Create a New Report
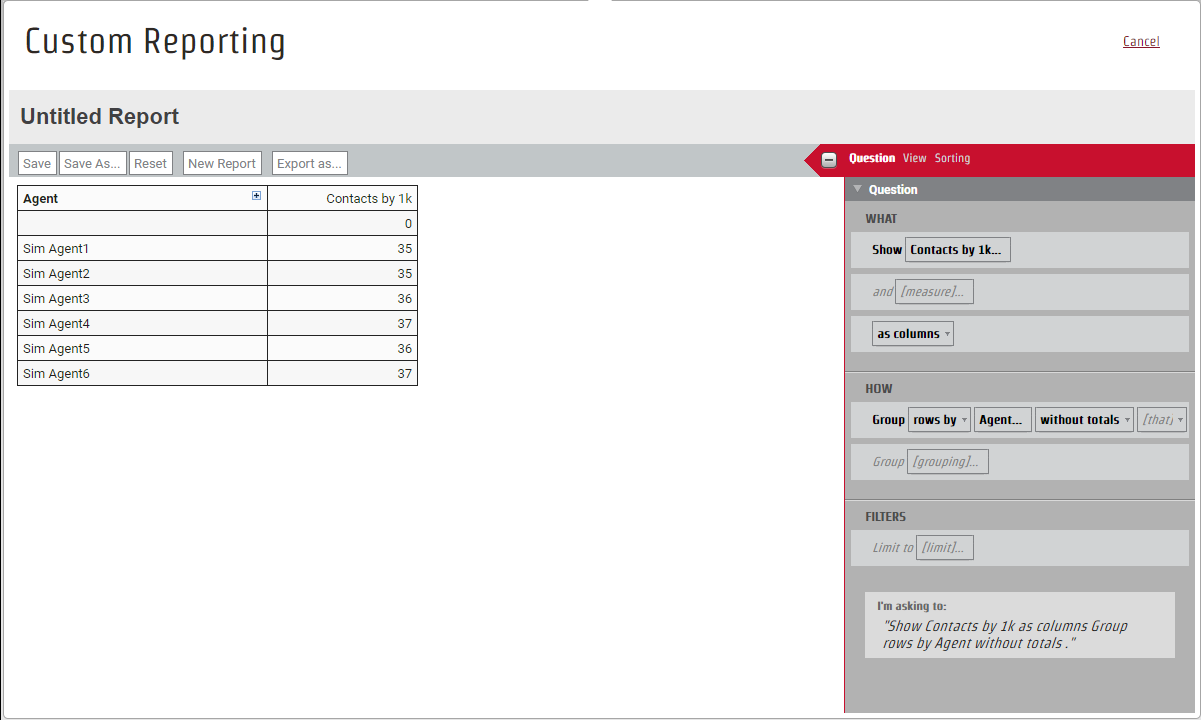This screenshot has width=1201, height=720. (222, 164)
